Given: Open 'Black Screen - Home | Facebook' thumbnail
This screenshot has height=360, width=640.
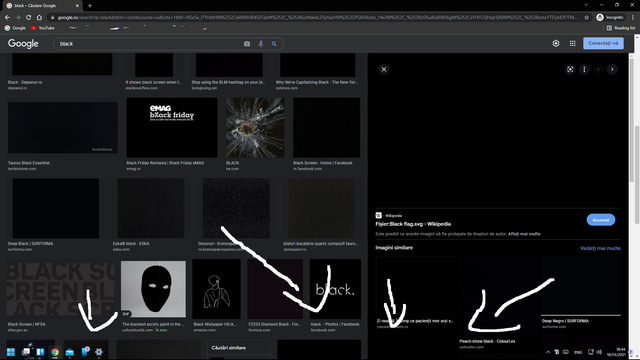Looking at the screenshot, I should pyautogui.click(x=327, y=128).
